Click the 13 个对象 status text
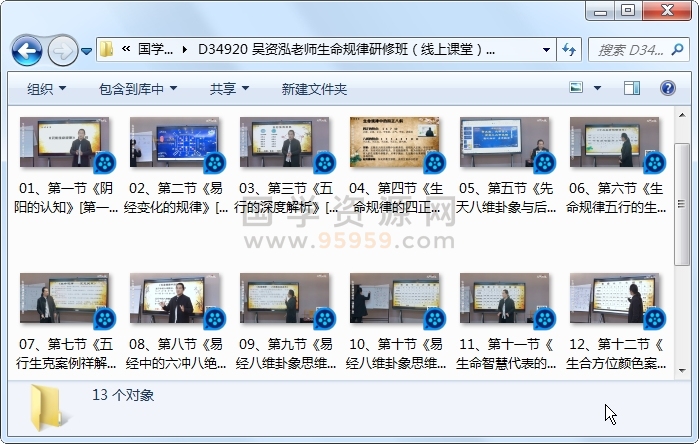Screen dimensions: 699x444 123,395
